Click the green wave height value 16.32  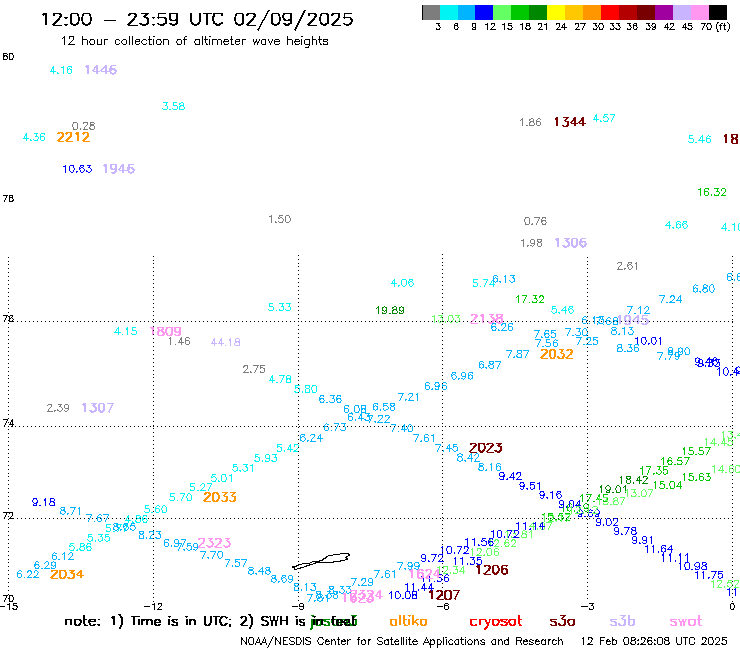[x=712, y=192]
